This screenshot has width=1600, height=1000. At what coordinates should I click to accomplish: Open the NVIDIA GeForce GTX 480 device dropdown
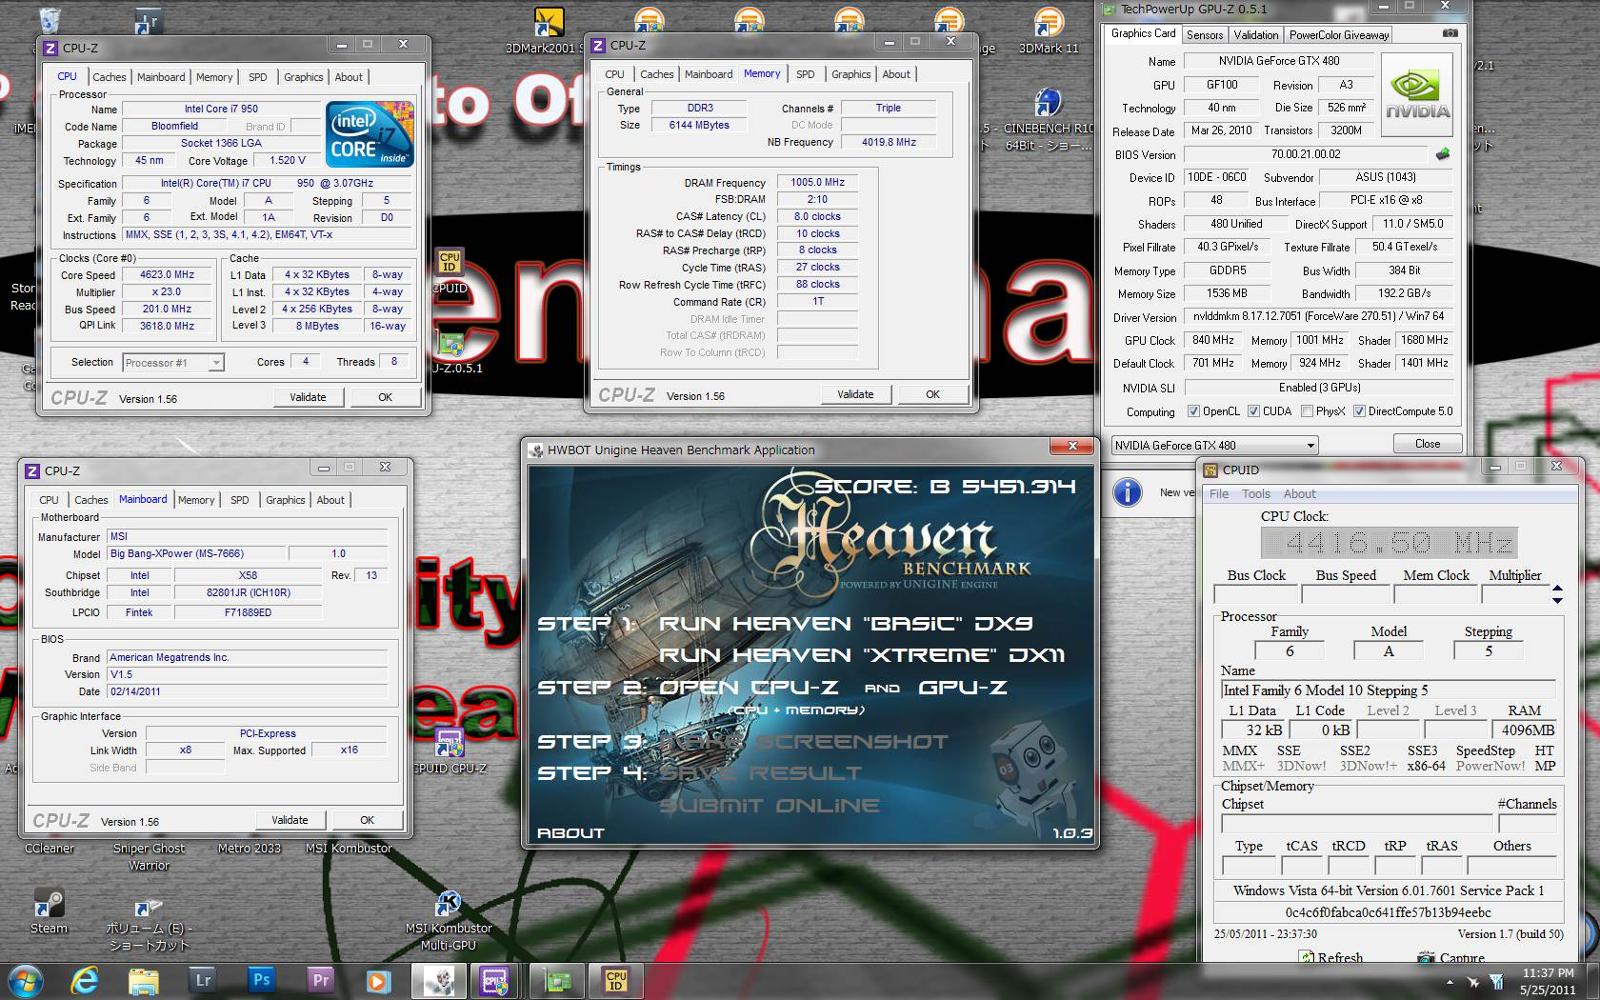[1214, 445]
